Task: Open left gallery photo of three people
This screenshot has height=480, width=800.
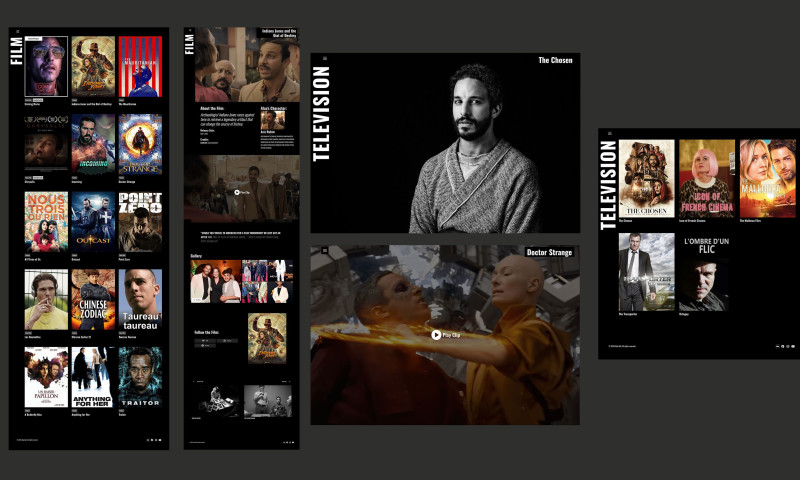Action: tap(216, 282)
